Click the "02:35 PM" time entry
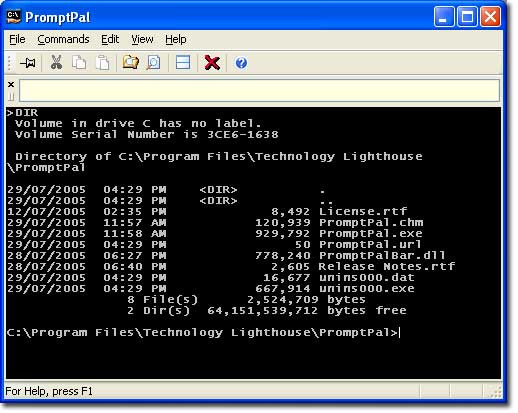Screen dimensions: 518x413 135,211
